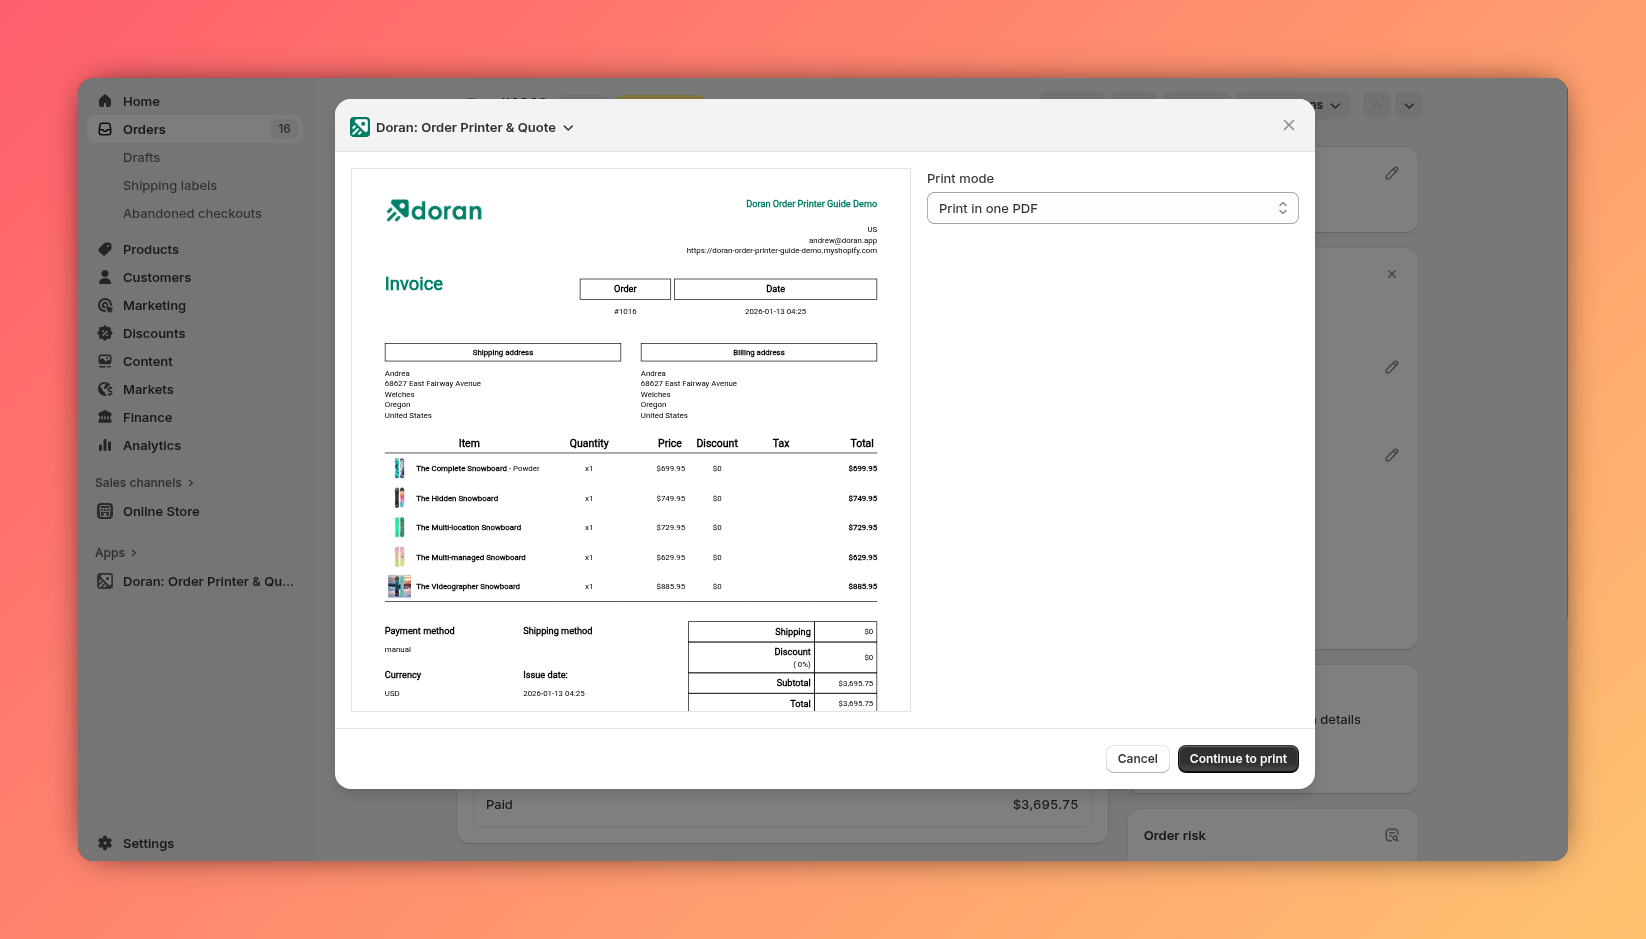Click the Order risk heading in background

point(1175,835)
